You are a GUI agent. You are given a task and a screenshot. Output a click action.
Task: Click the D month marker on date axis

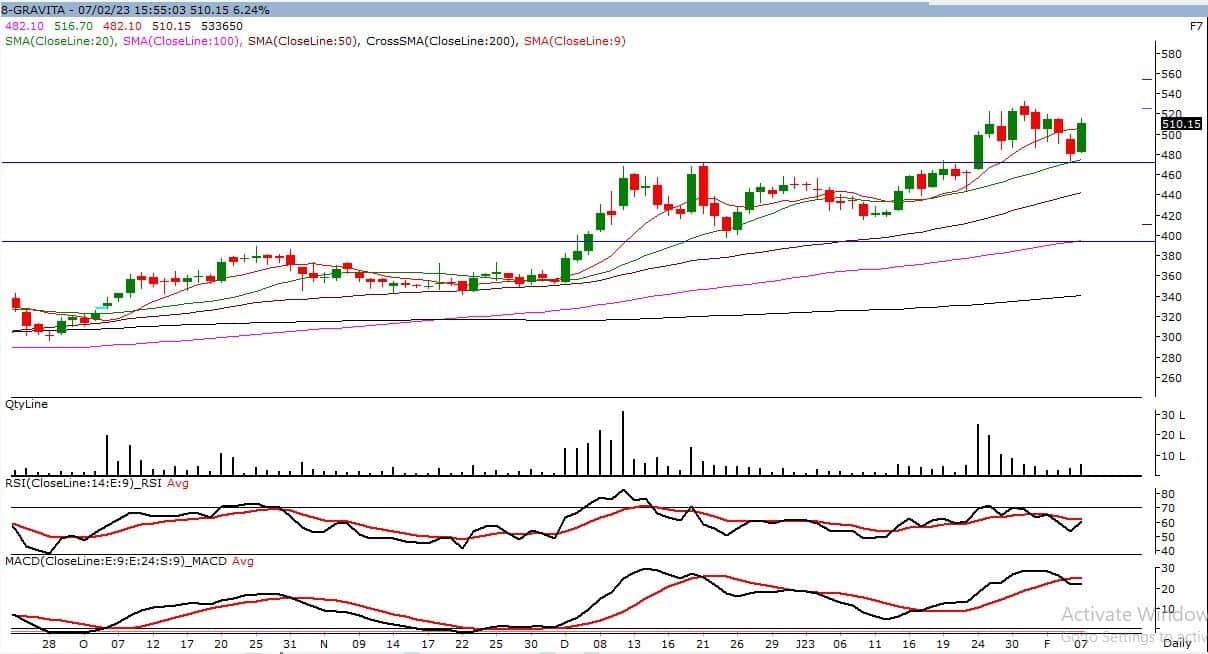pyautogui.click(x=565, y=645)
